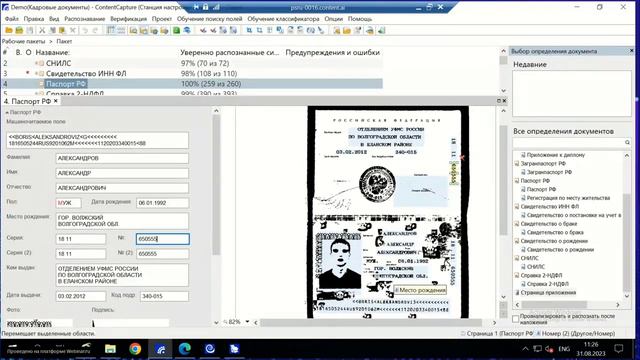Click the lock icon on remote session bar
The height and width of the screenshot is (360, 640).
(x=206, y=7)
